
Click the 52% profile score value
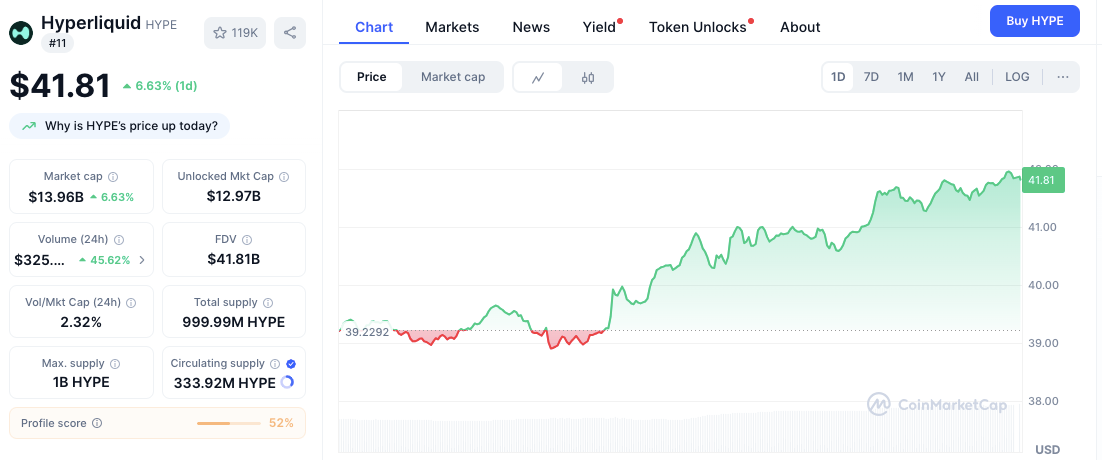pos(281,423)
